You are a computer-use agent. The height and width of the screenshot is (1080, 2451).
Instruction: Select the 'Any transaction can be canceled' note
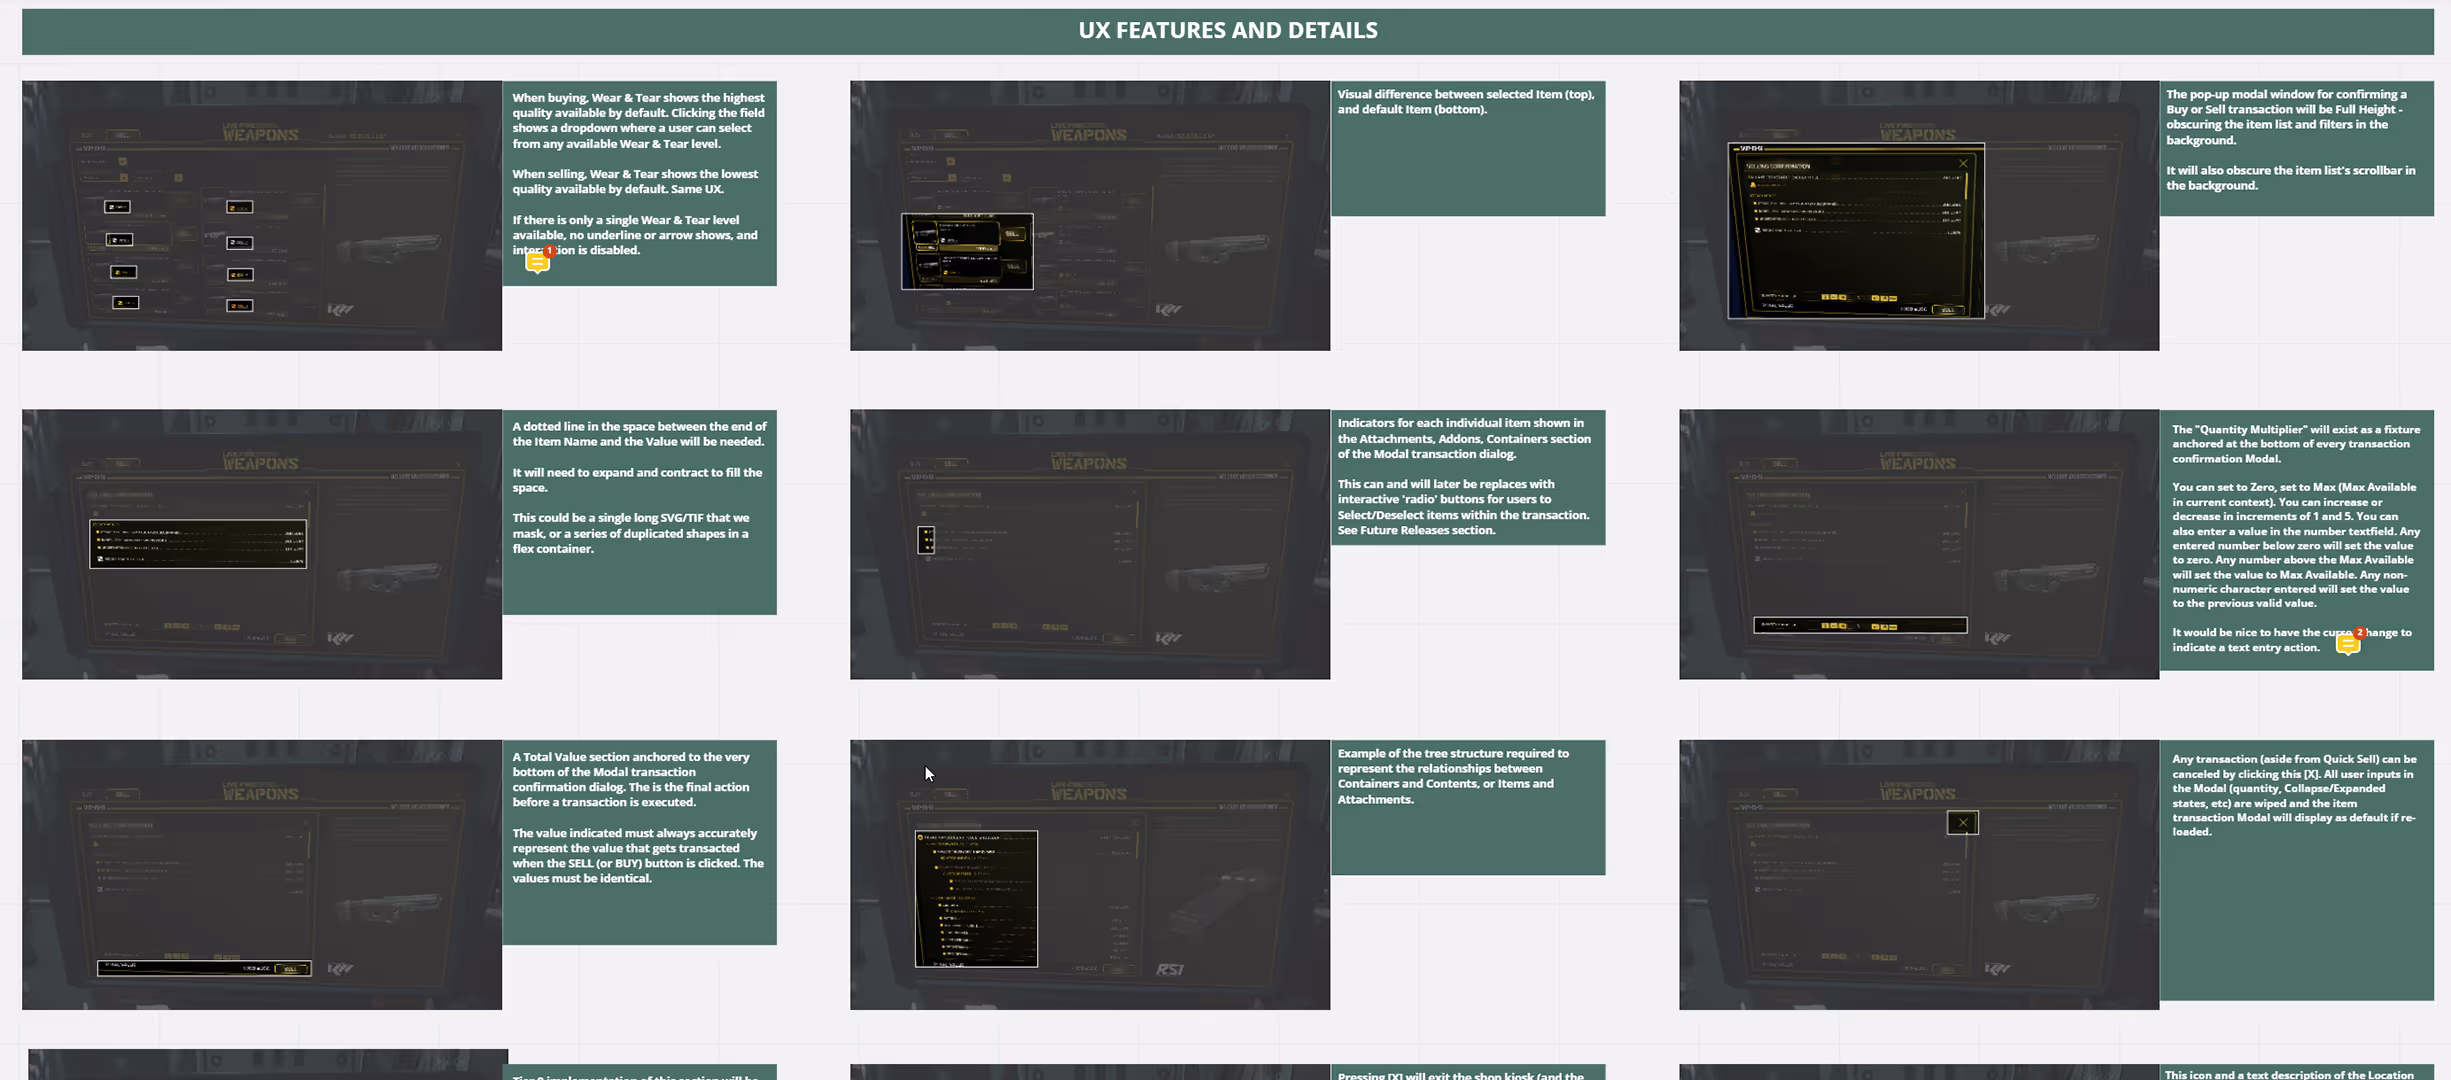[2296, 869]
